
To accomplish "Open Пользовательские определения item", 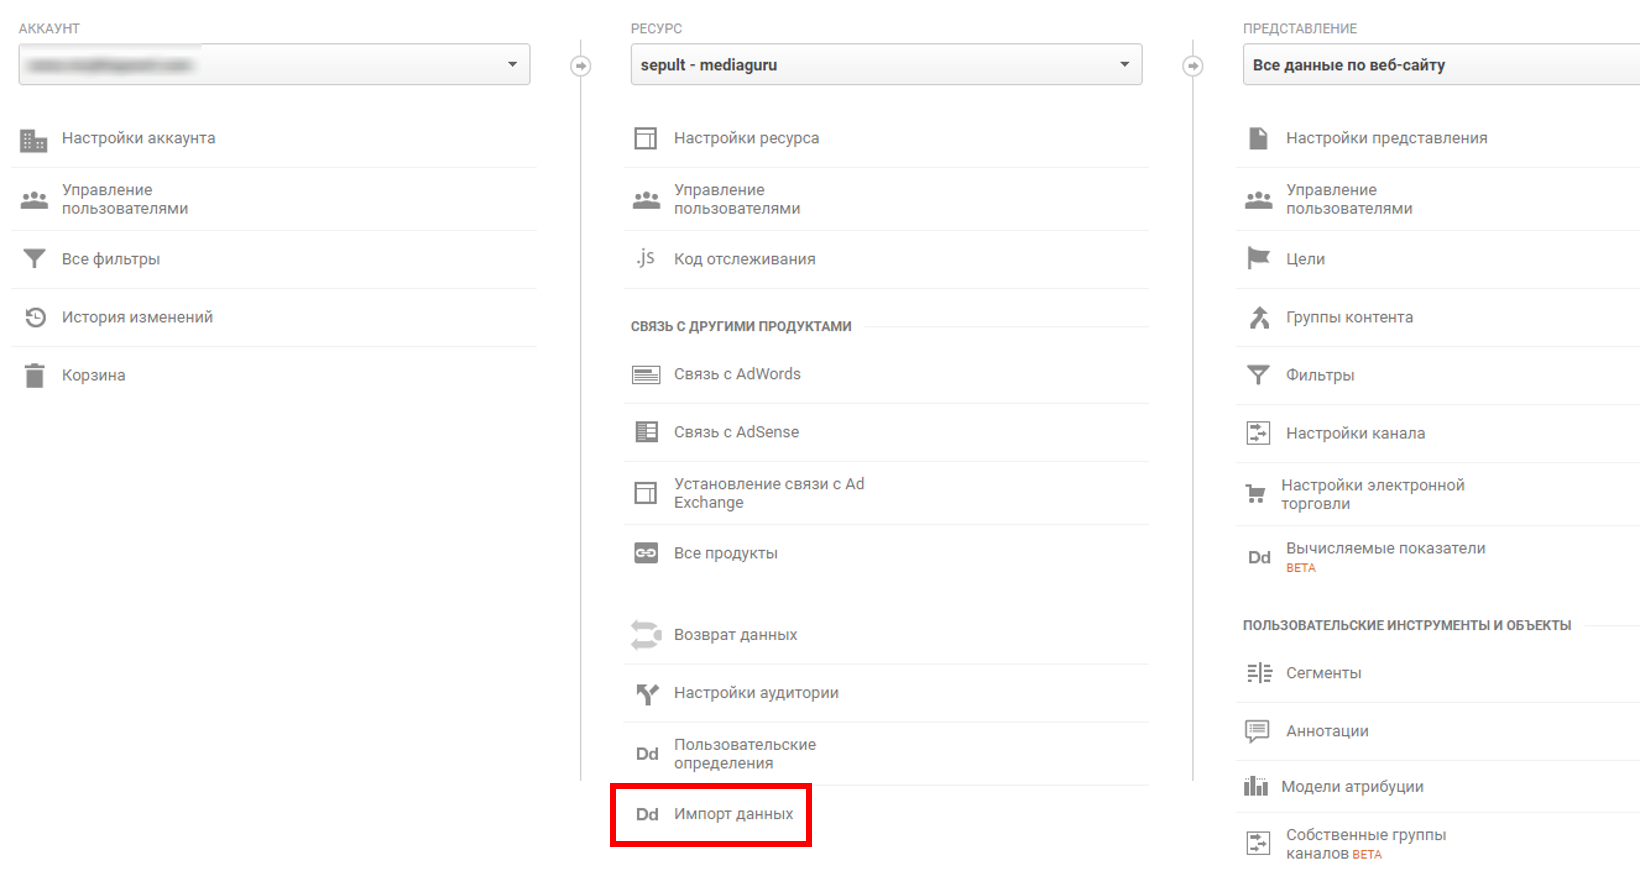I will (x=744, y=754).
